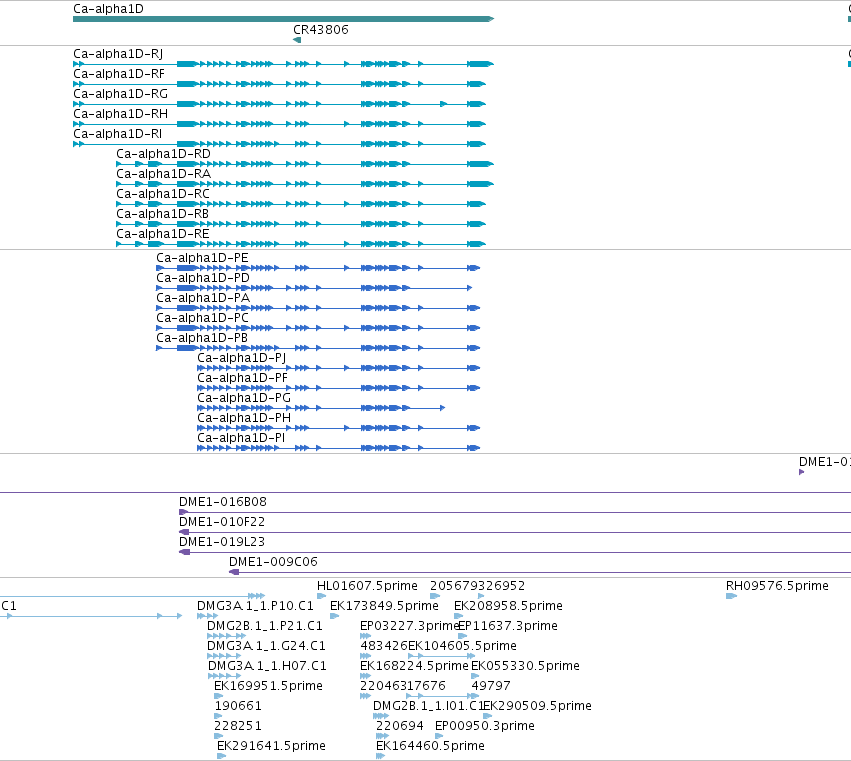Viewport: 851px width, 761px height.
Task: Click the EP00950.3prime label
Action: tap(485, 727)
